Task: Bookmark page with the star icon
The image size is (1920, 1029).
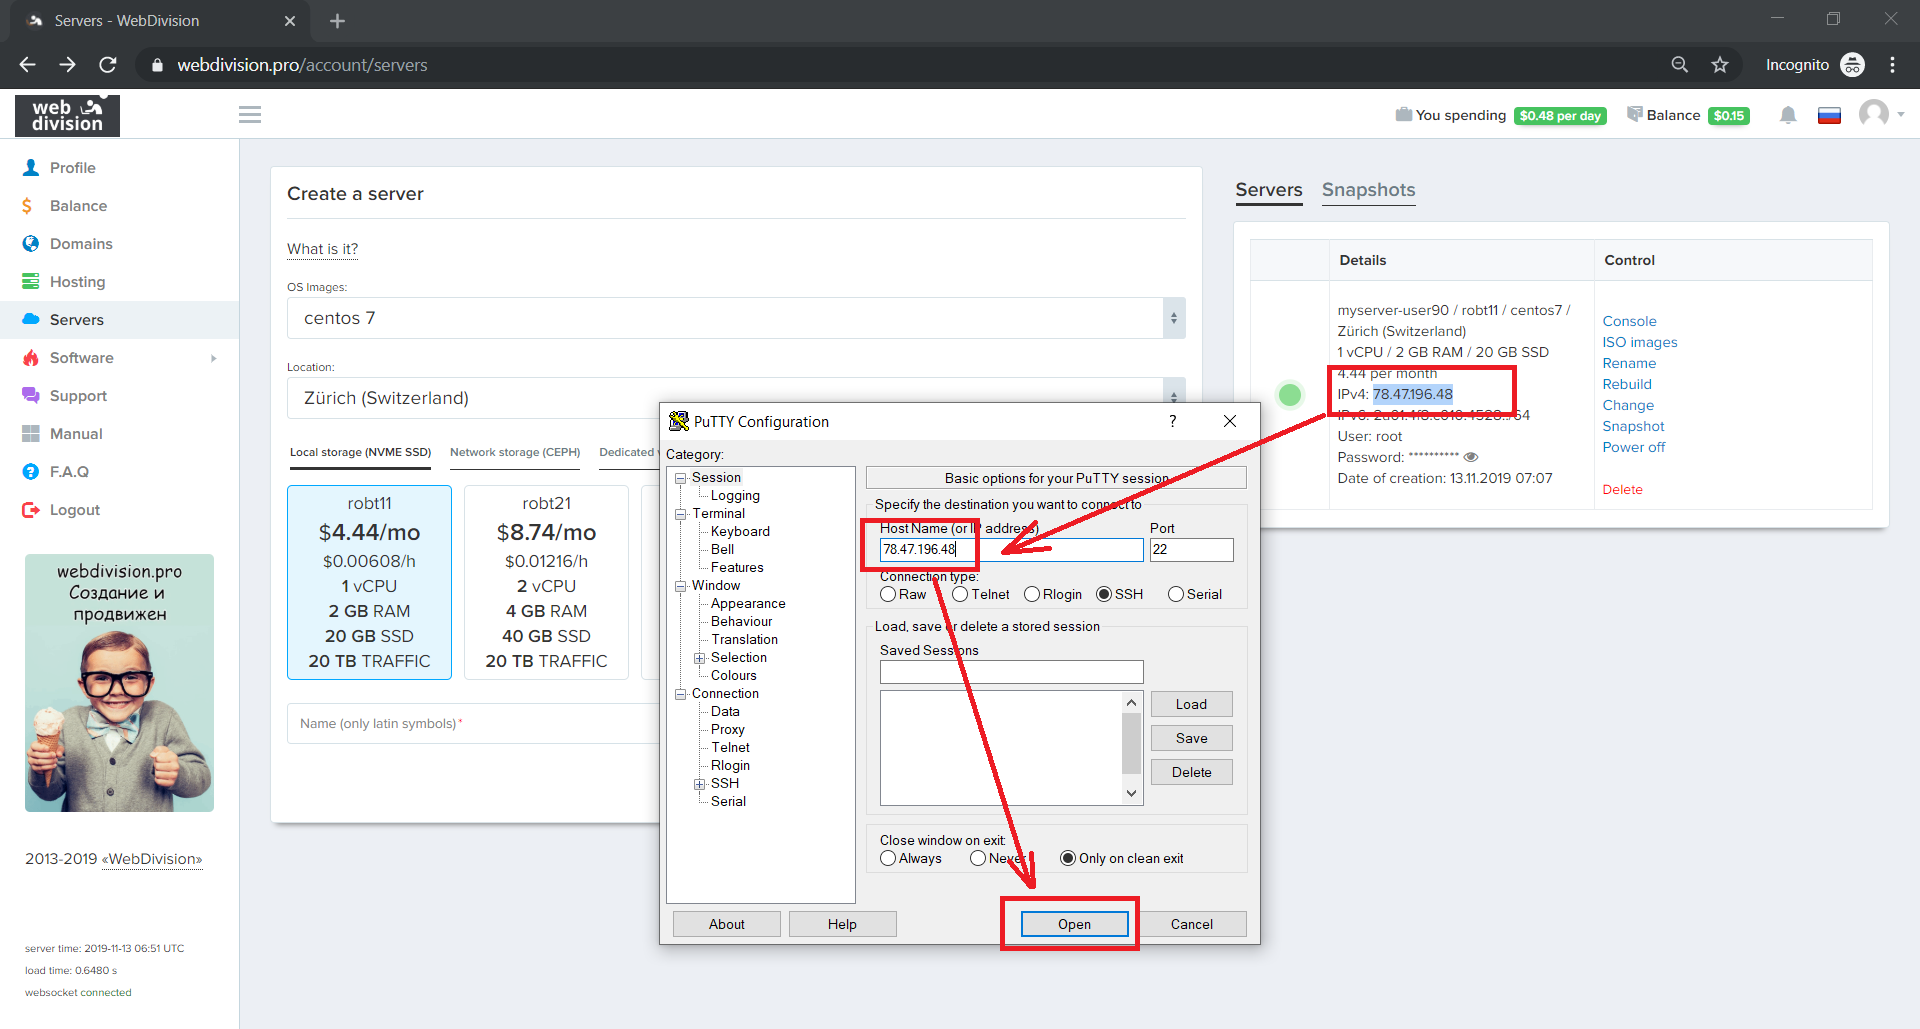Action: [x=1720, y=65]
